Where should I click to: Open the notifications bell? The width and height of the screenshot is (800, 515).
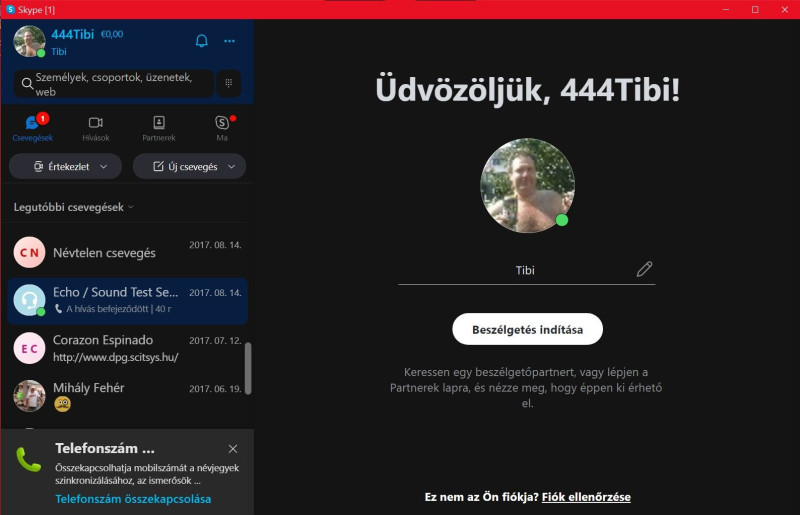point(202,41)
